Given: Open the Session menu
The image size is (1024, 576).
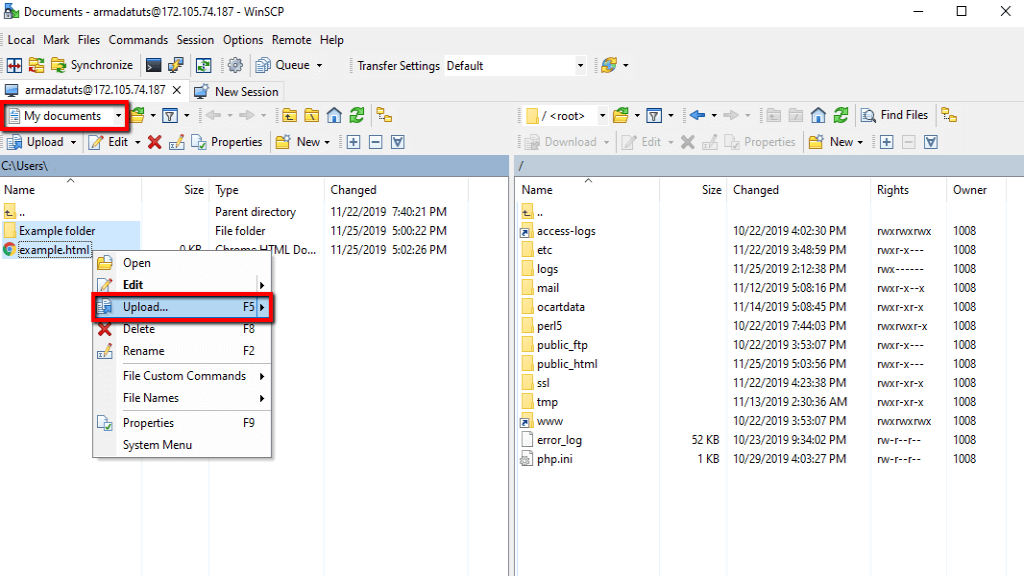Looking at the screenshot, I should tap(195, 40).
